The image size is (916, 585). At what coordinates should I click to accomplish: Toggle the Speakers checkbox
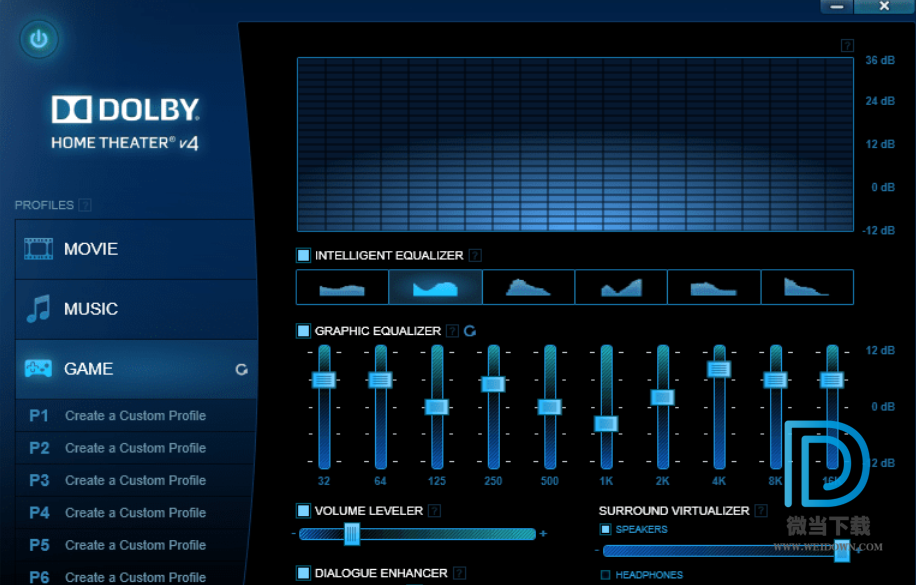pyautogui.click(x=606, y=529)
